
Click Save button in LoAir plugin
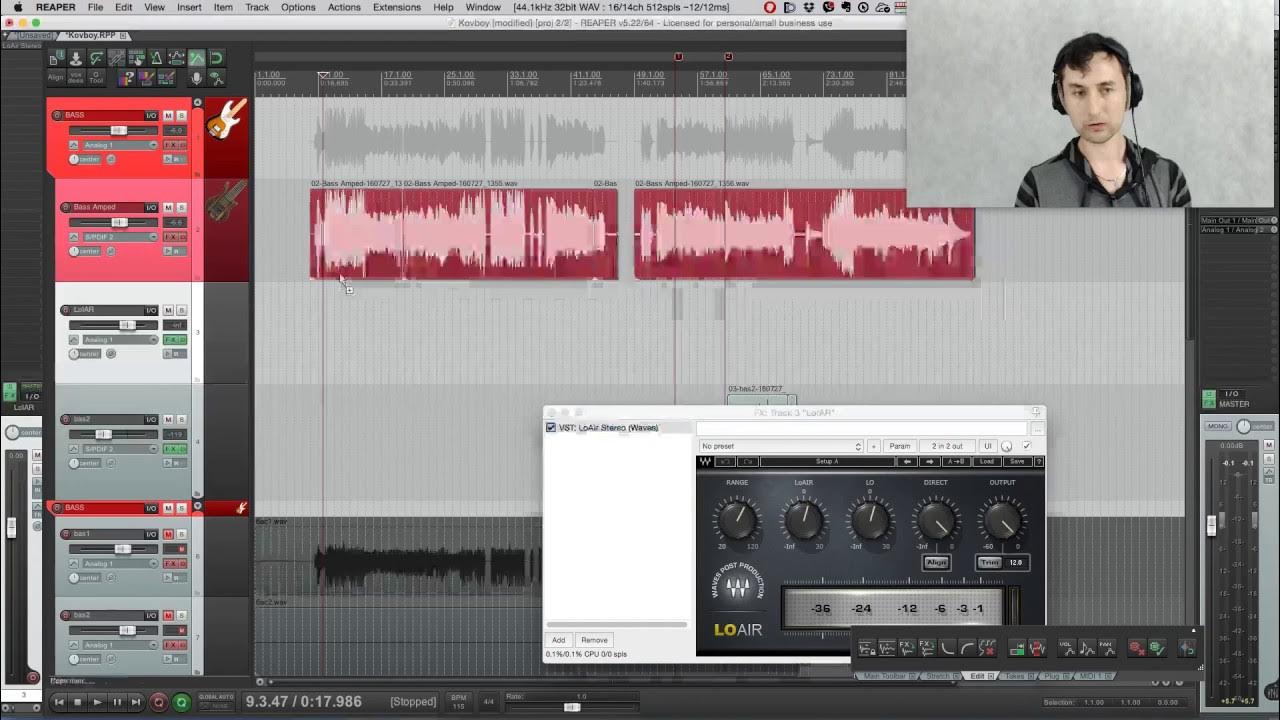click(1017, 461)
